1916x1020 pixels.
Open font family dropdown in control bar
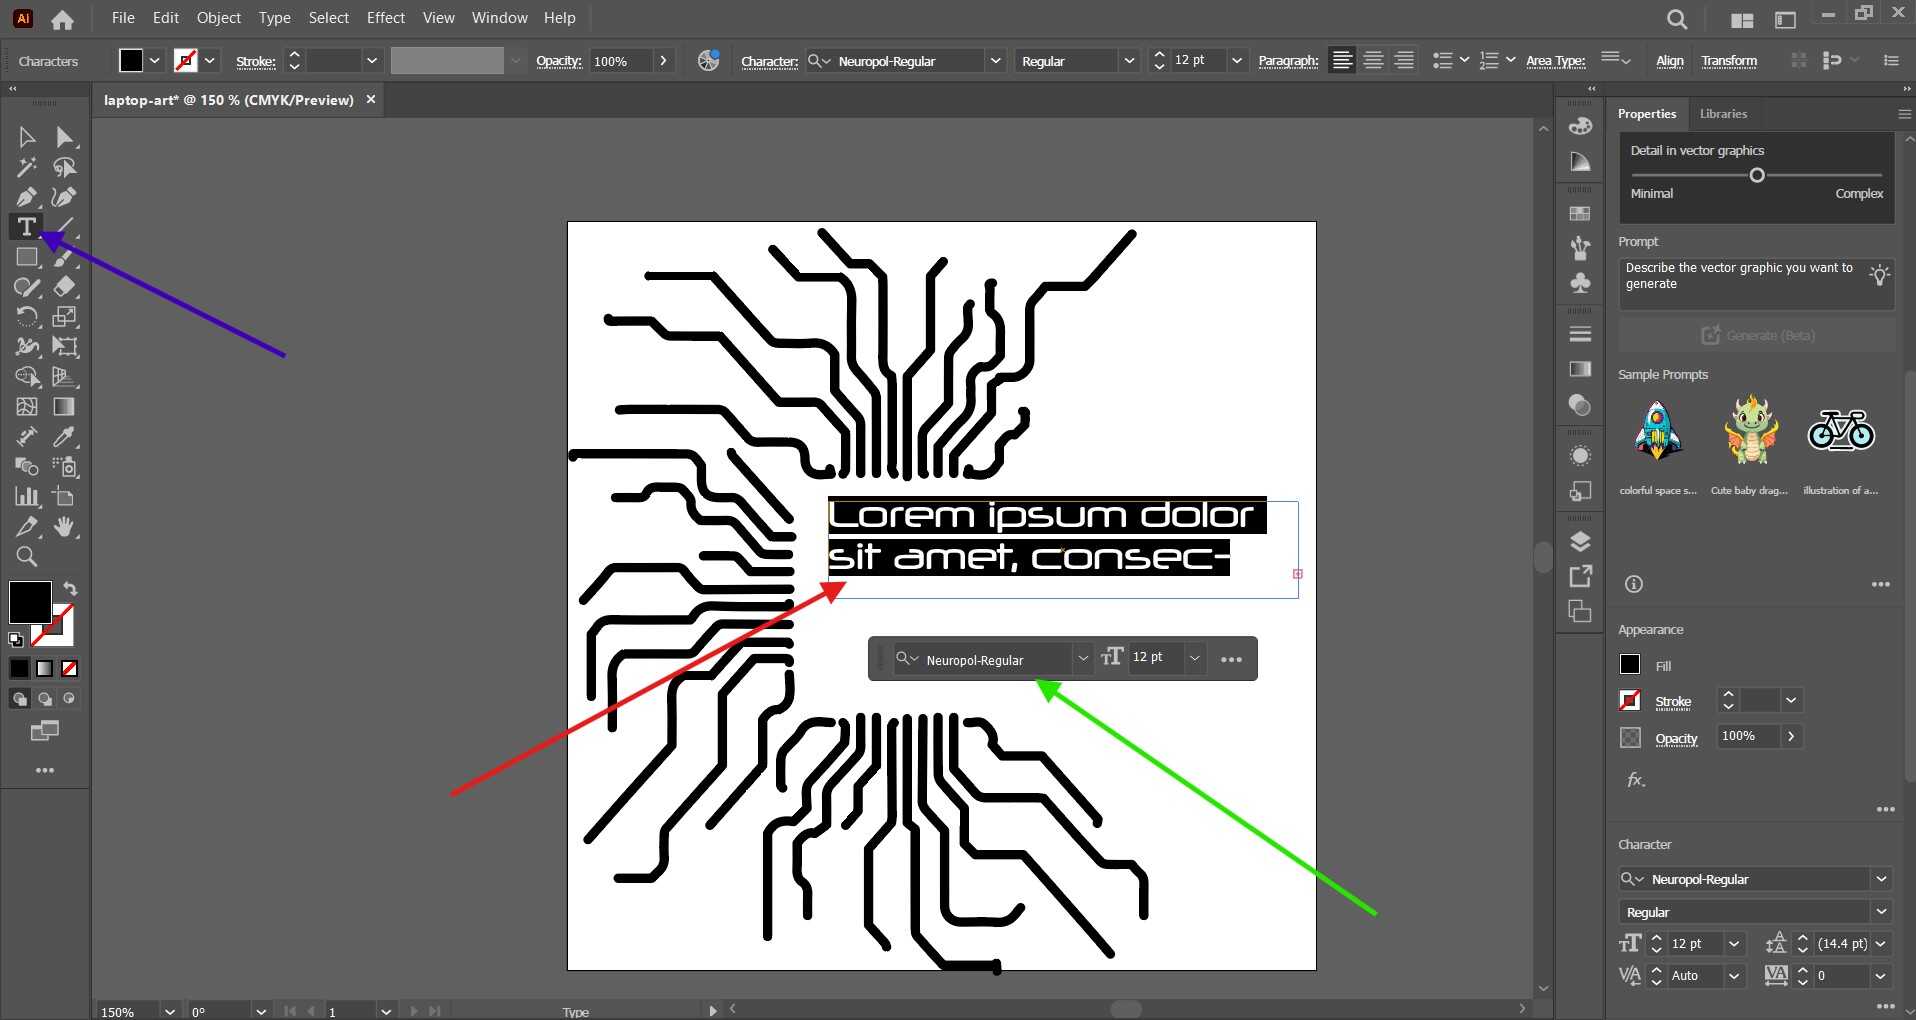click(x=996, y=61)
